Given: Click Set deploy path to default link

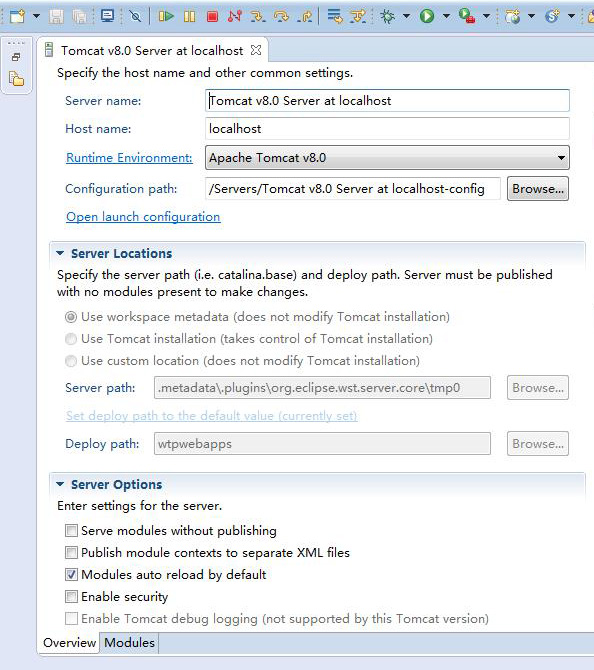Looking at the screenshot, I should click(212, 416).
